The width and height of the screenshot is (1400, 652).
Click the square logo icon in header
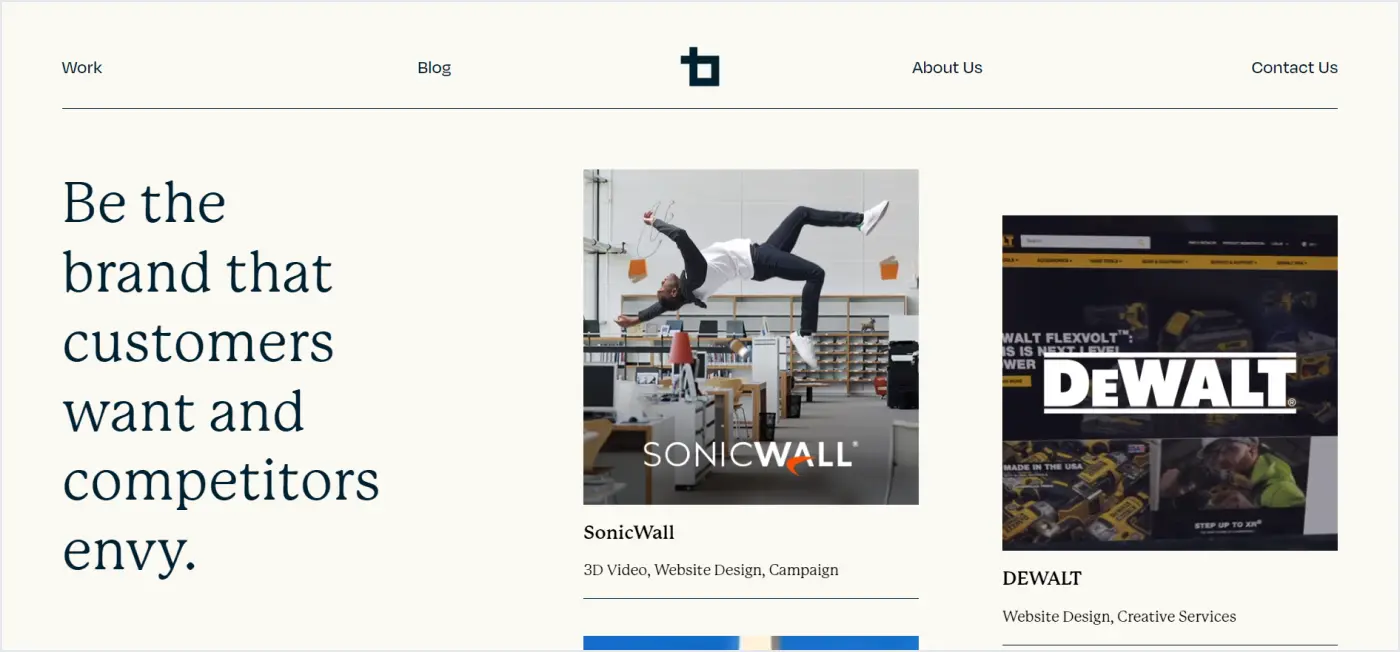pyautogui.click(x=700, y=67)
